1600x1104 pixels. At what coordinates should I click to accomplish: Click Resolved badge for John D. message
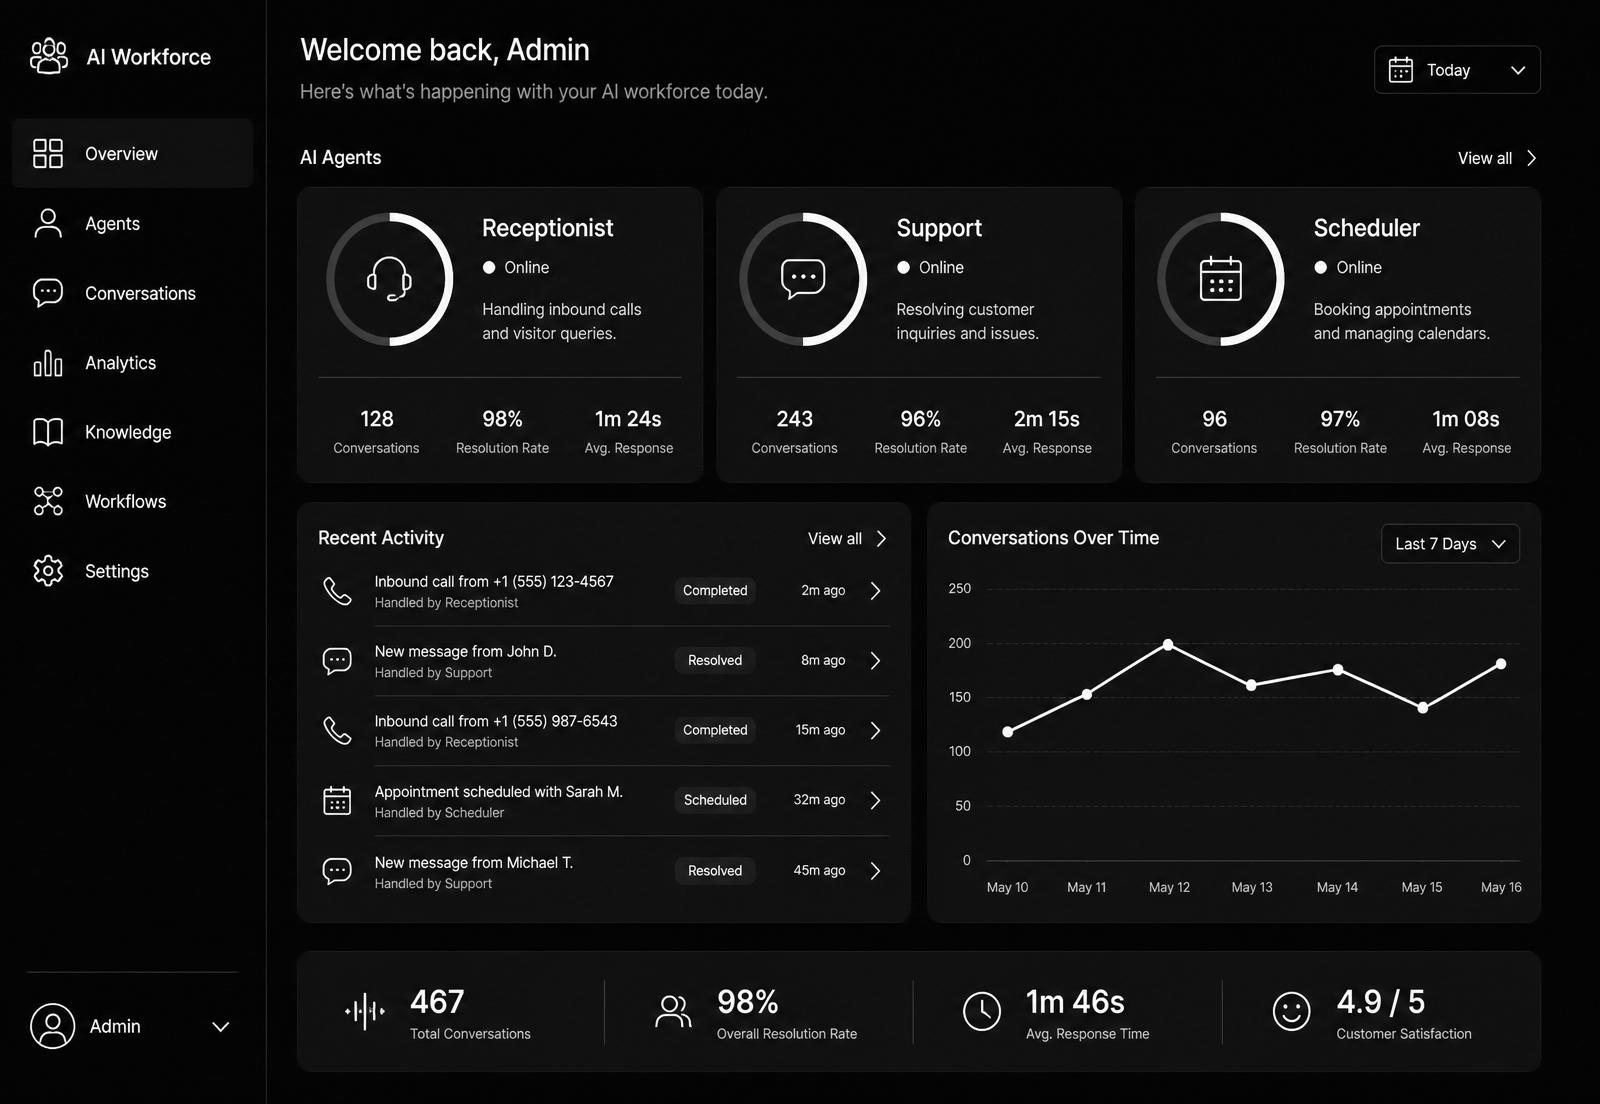715,661
